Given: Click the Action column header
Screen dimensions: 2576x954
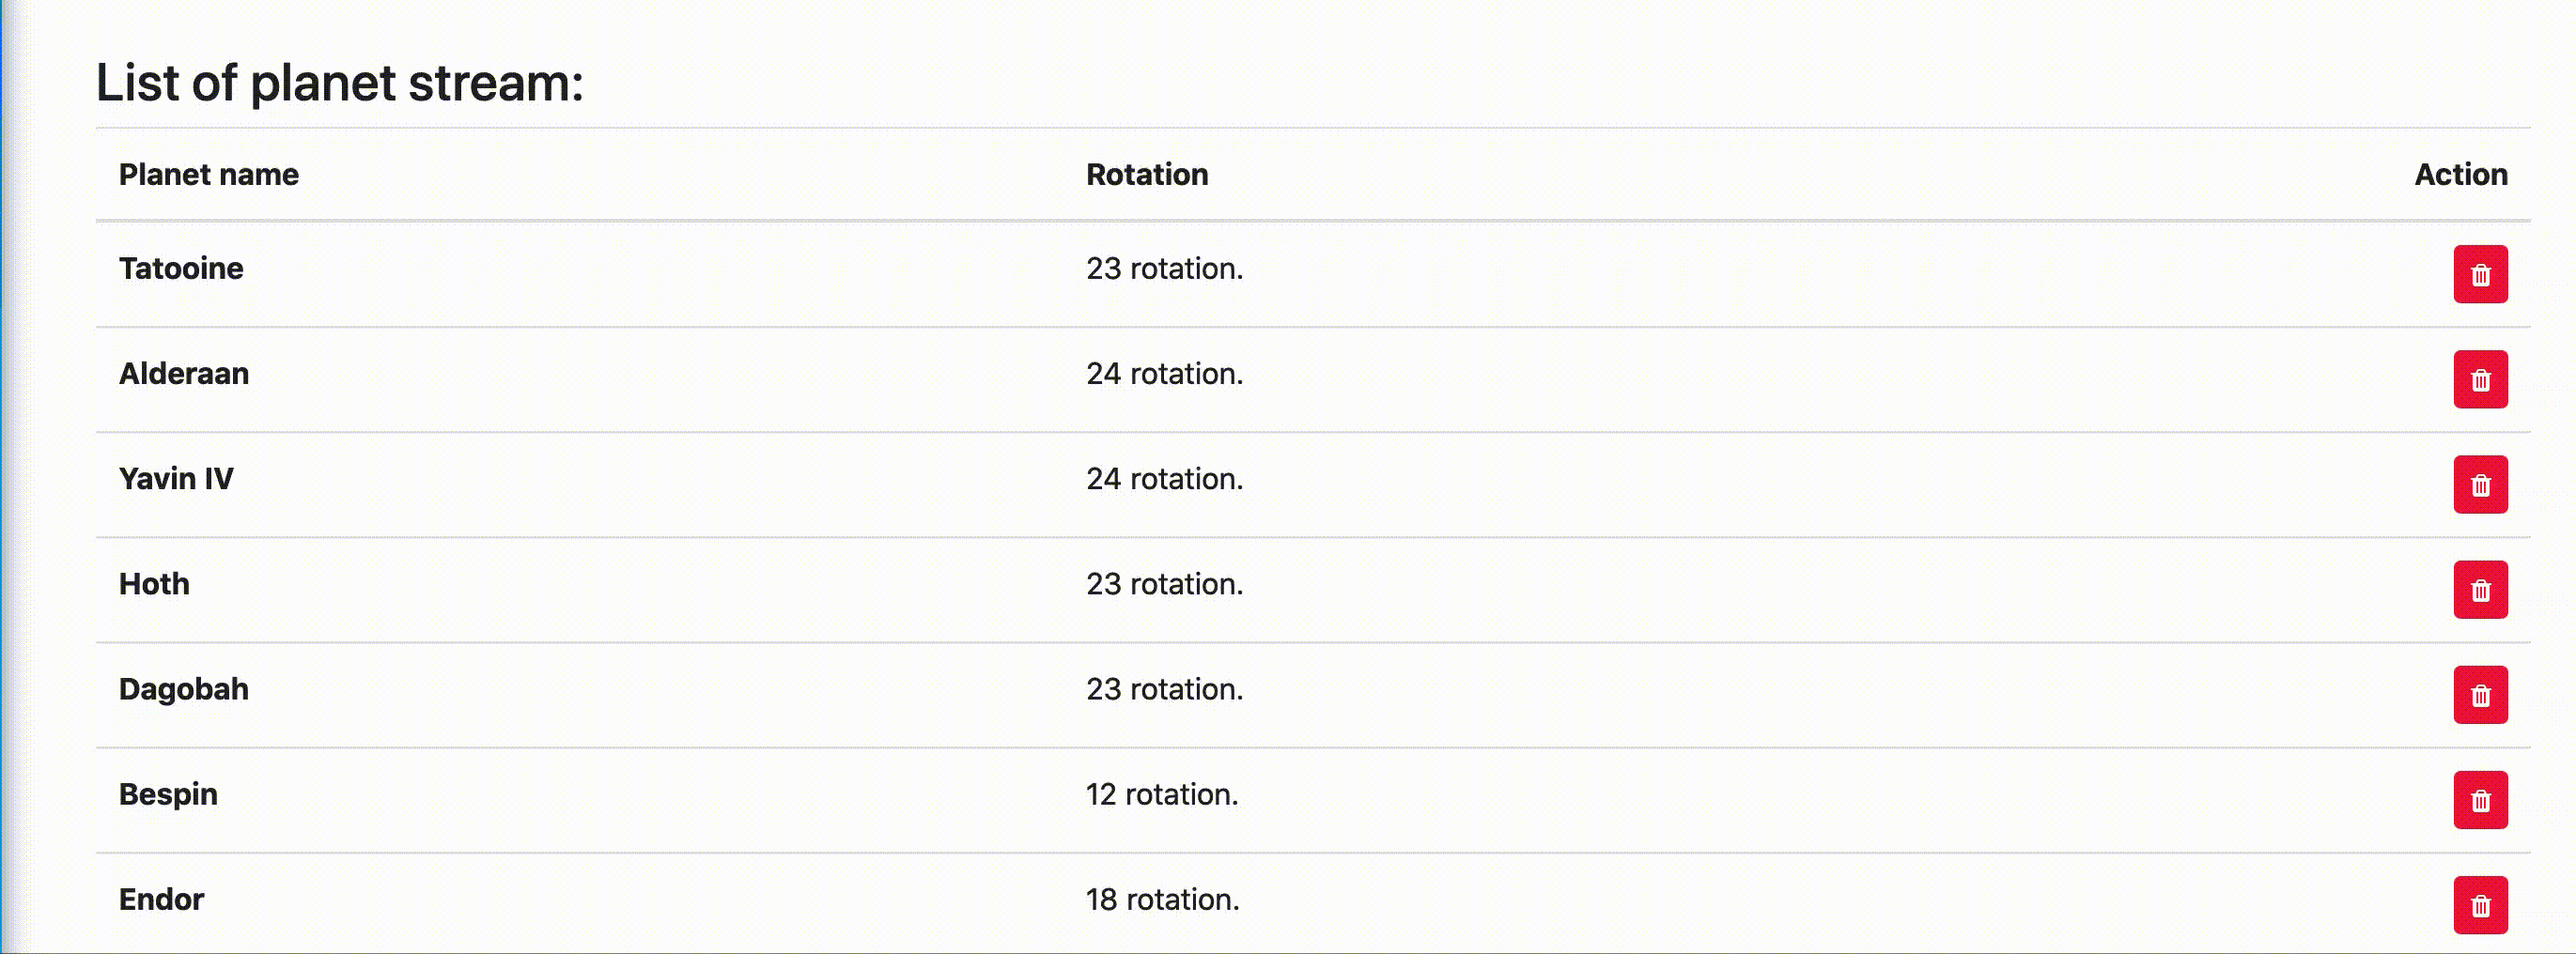Looking at the screenshot, I should 2461,174.
